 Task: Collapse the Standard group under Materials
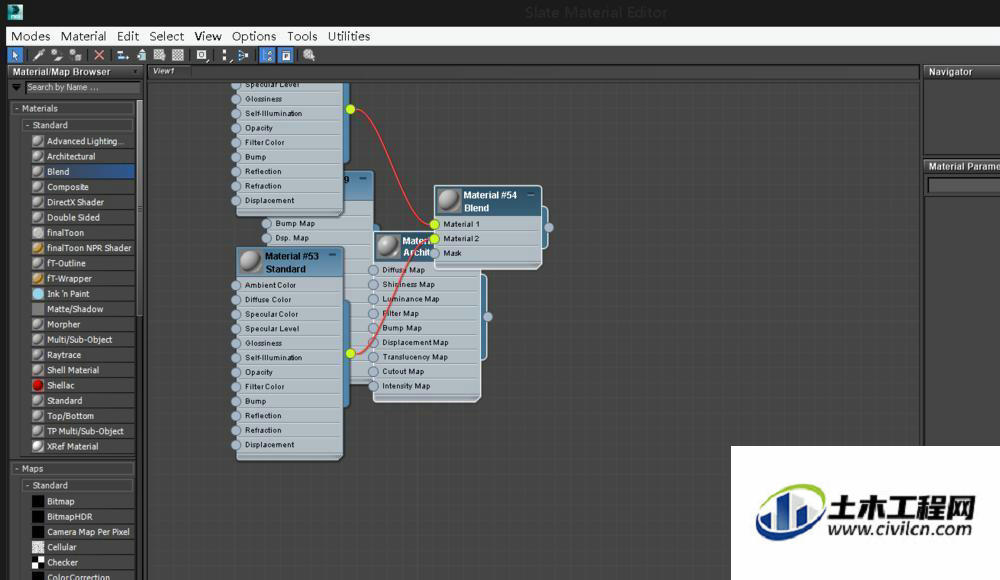(x=27, y=125)
